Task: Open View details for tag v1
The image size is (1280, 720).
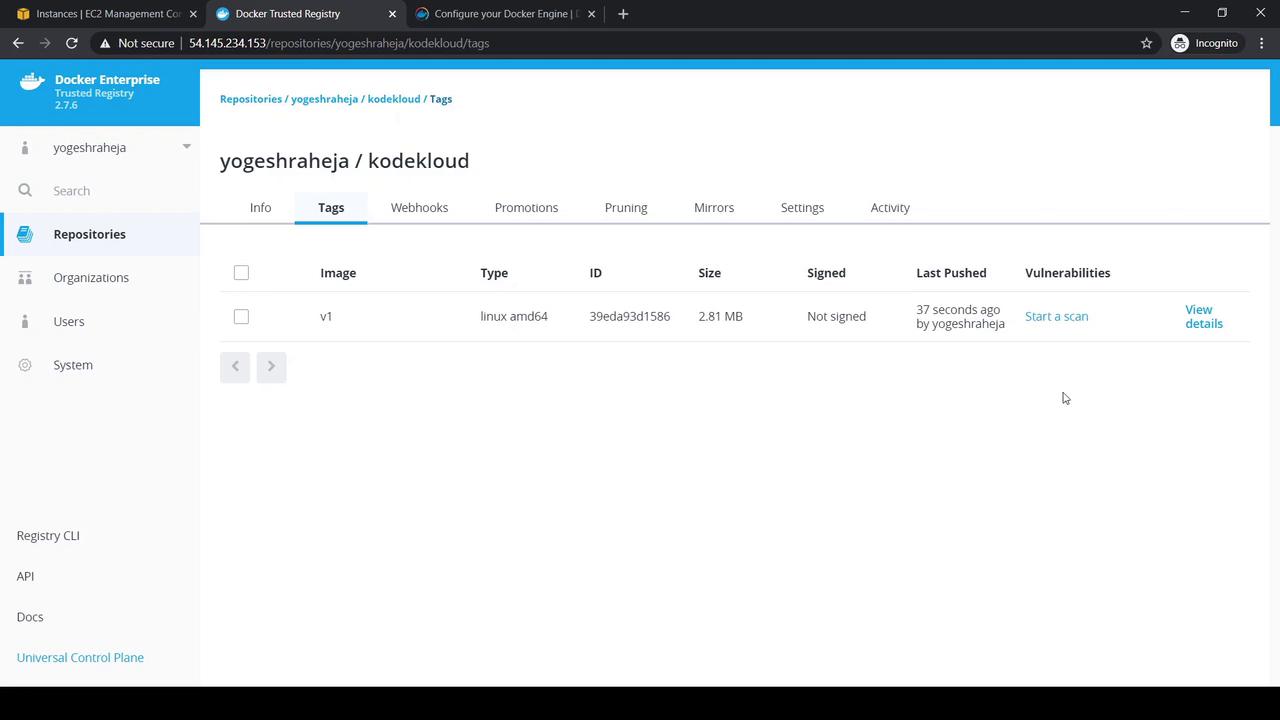Action: (x=1204, y=317)
